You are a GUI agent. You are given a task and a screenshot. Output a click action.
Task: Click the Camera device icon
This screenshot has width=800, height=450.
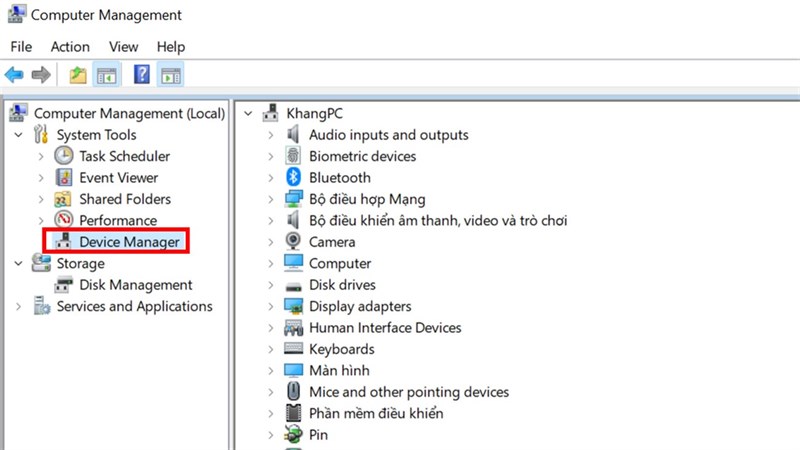pyautogui.click(x=293, y=241)
